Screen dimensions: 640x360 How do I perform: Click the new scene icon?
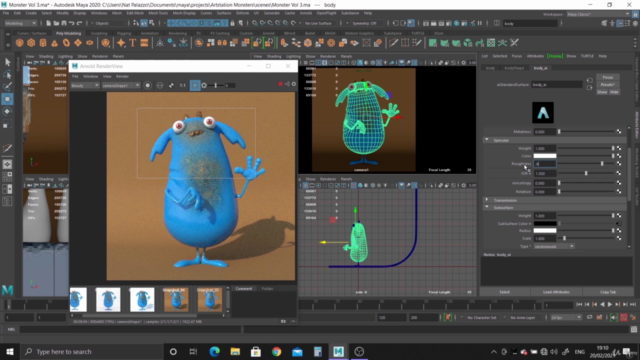click(48, 23)
